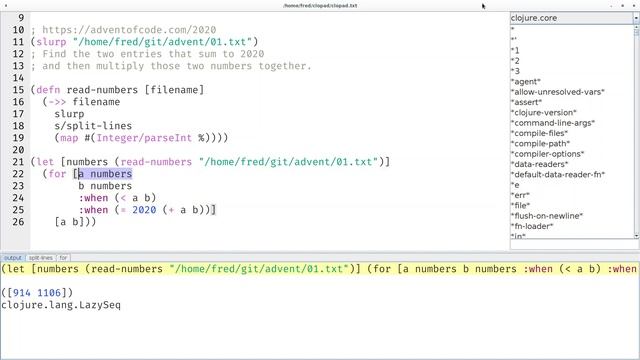640x360 pixels.
Task: Click the highlighted 'a numbers' binding on line 22
Action: pos(105,174)
